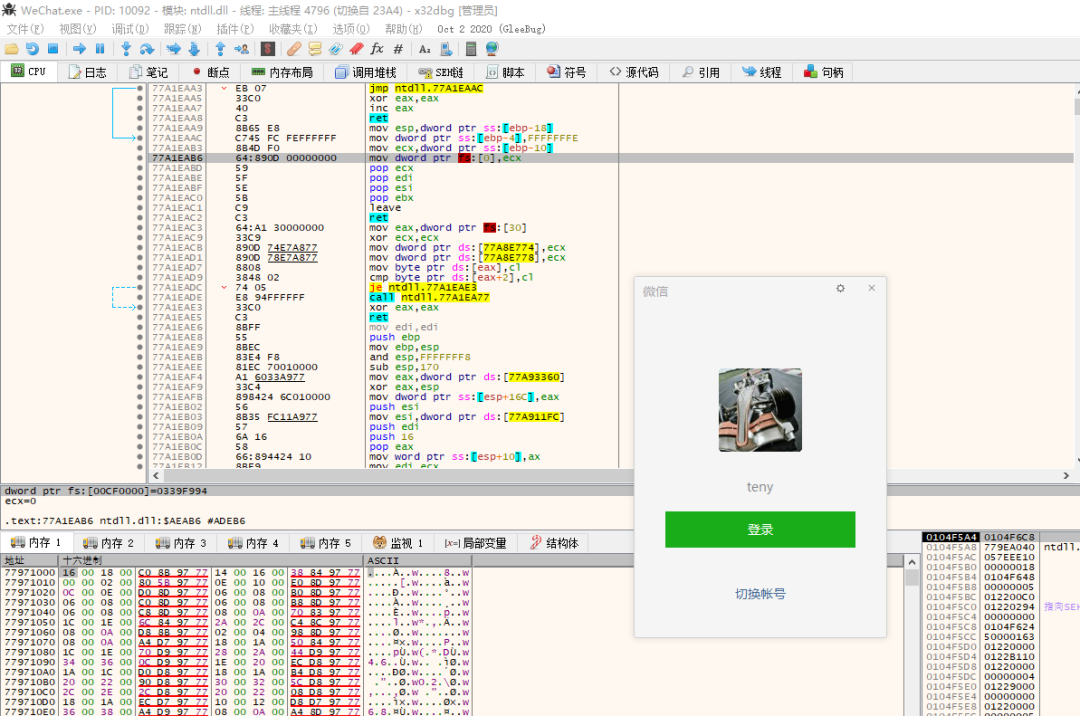Open the 插件(P) menu
The image size is (1080, 716).
(235, 29)
